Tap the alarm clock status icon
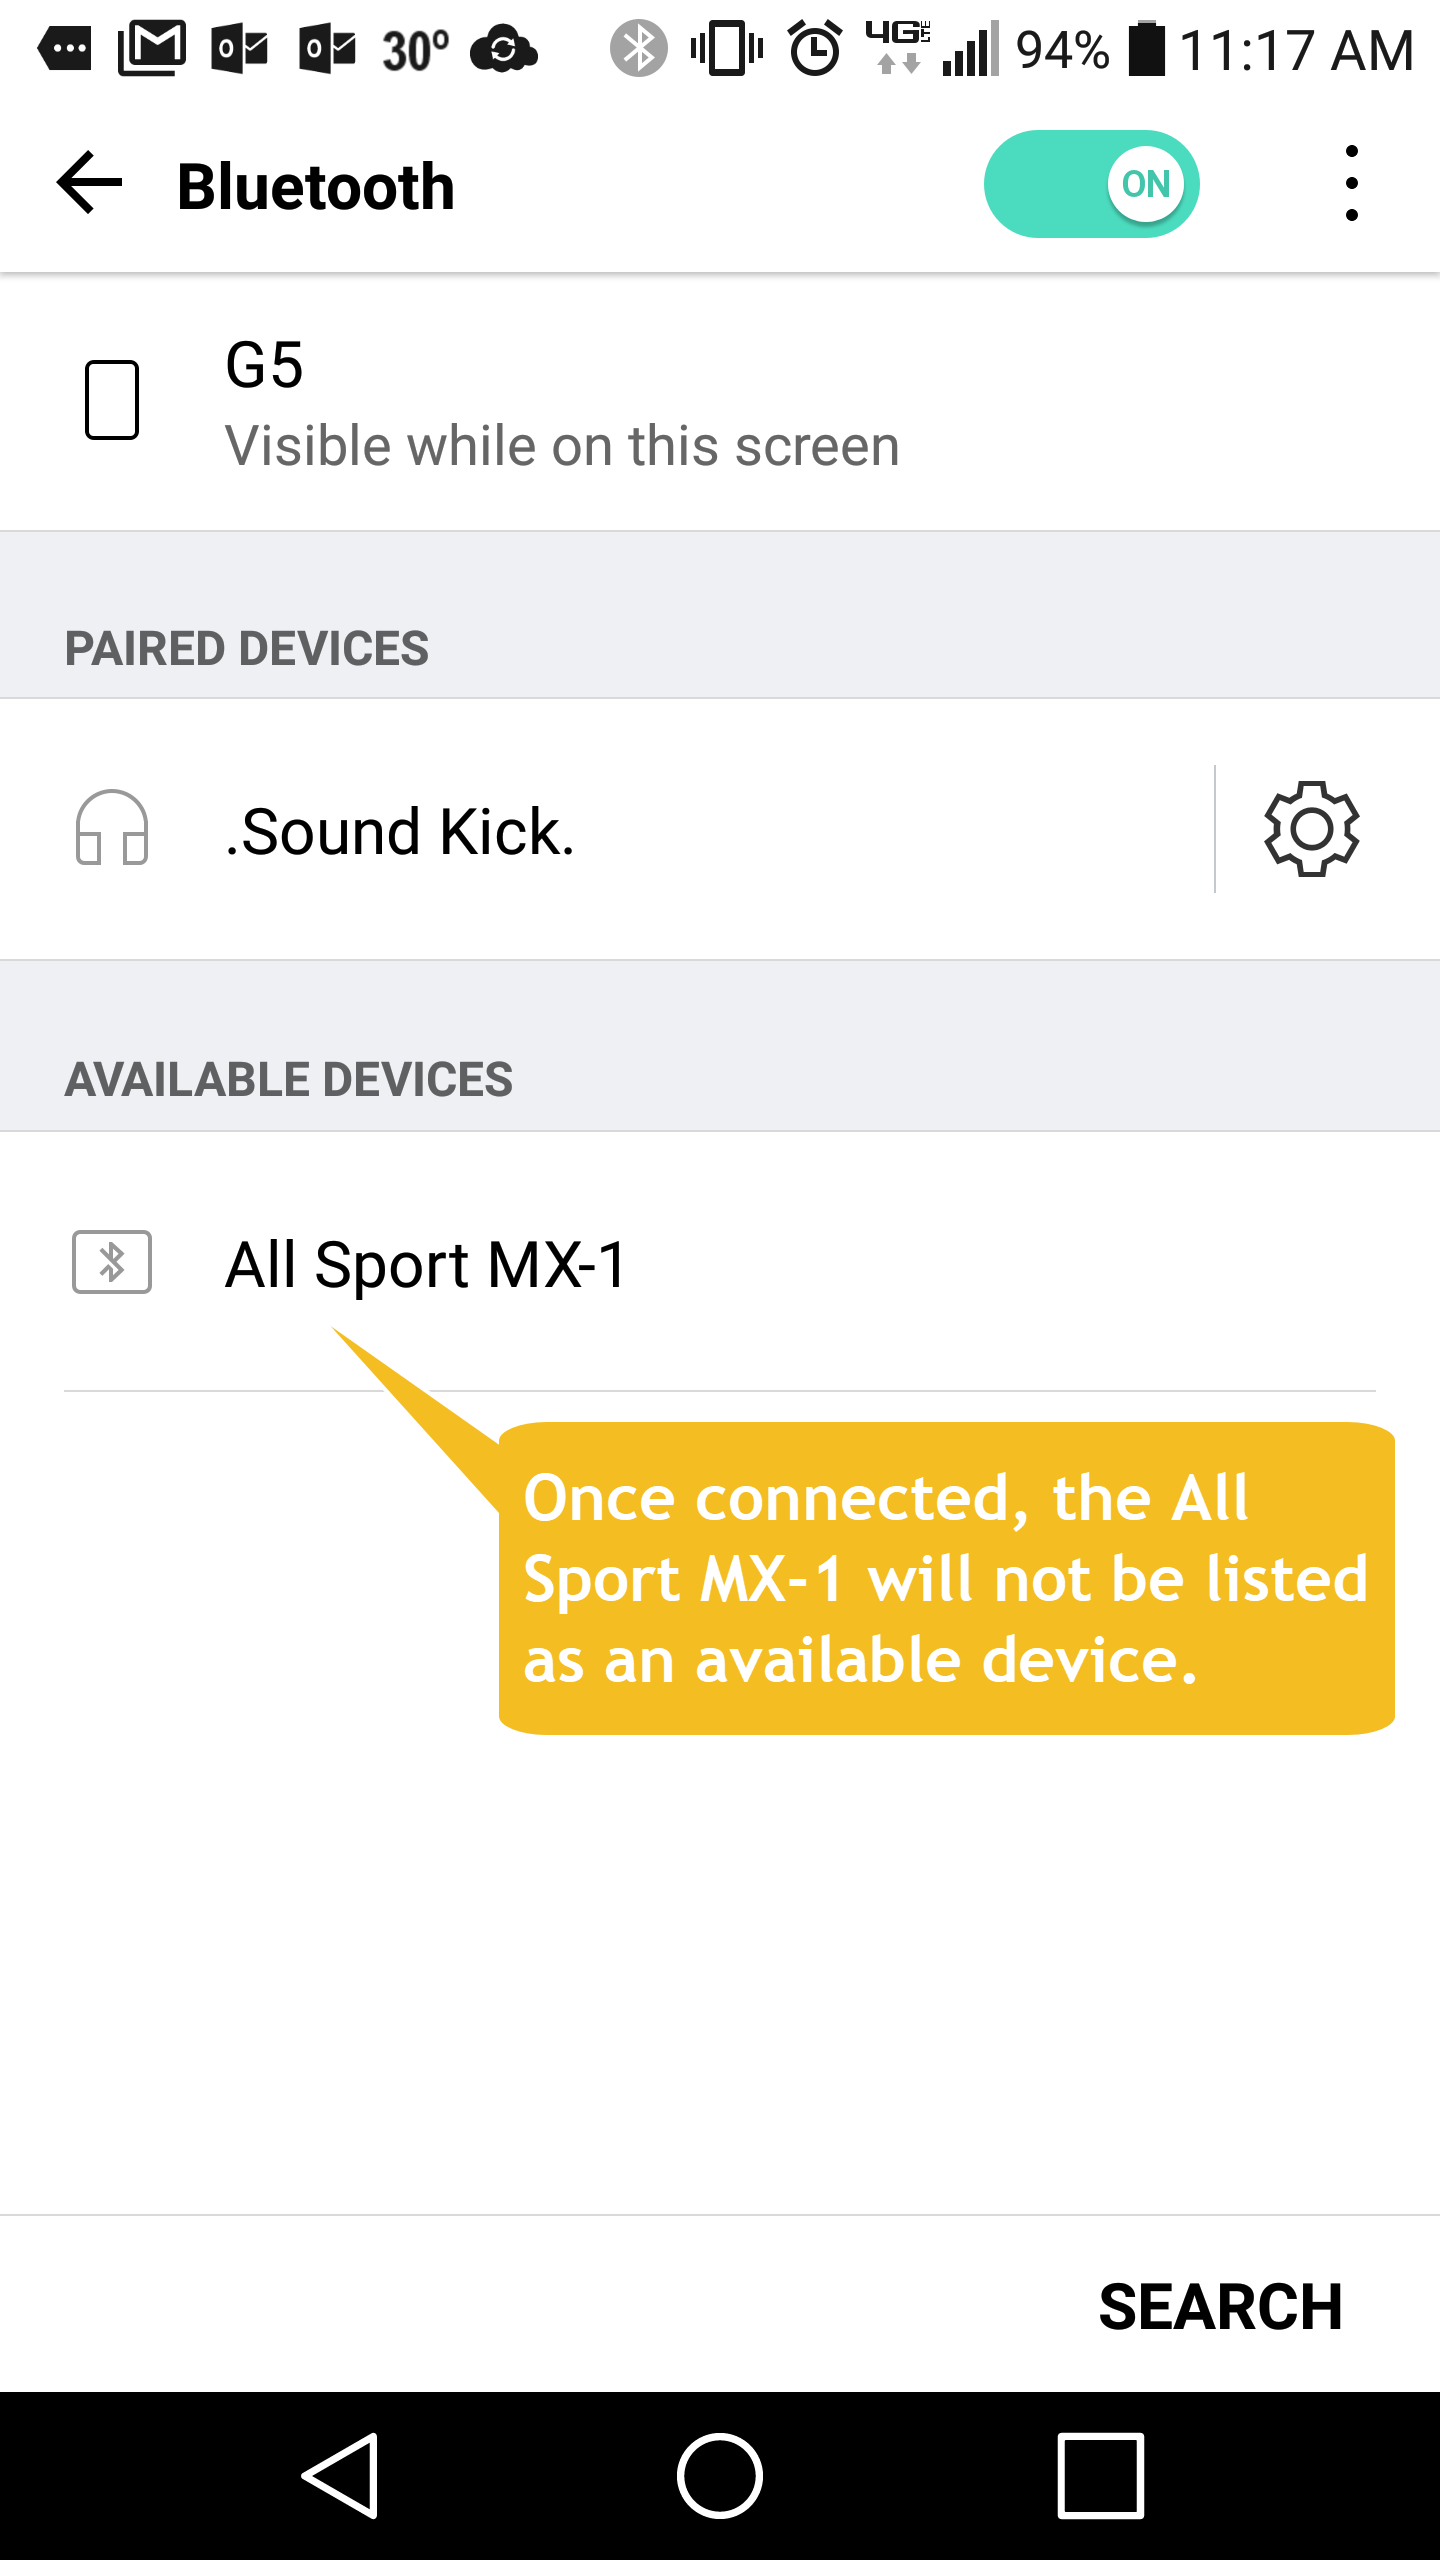This screenshot has height=2560, width=1440. click(x=815, y=48)
